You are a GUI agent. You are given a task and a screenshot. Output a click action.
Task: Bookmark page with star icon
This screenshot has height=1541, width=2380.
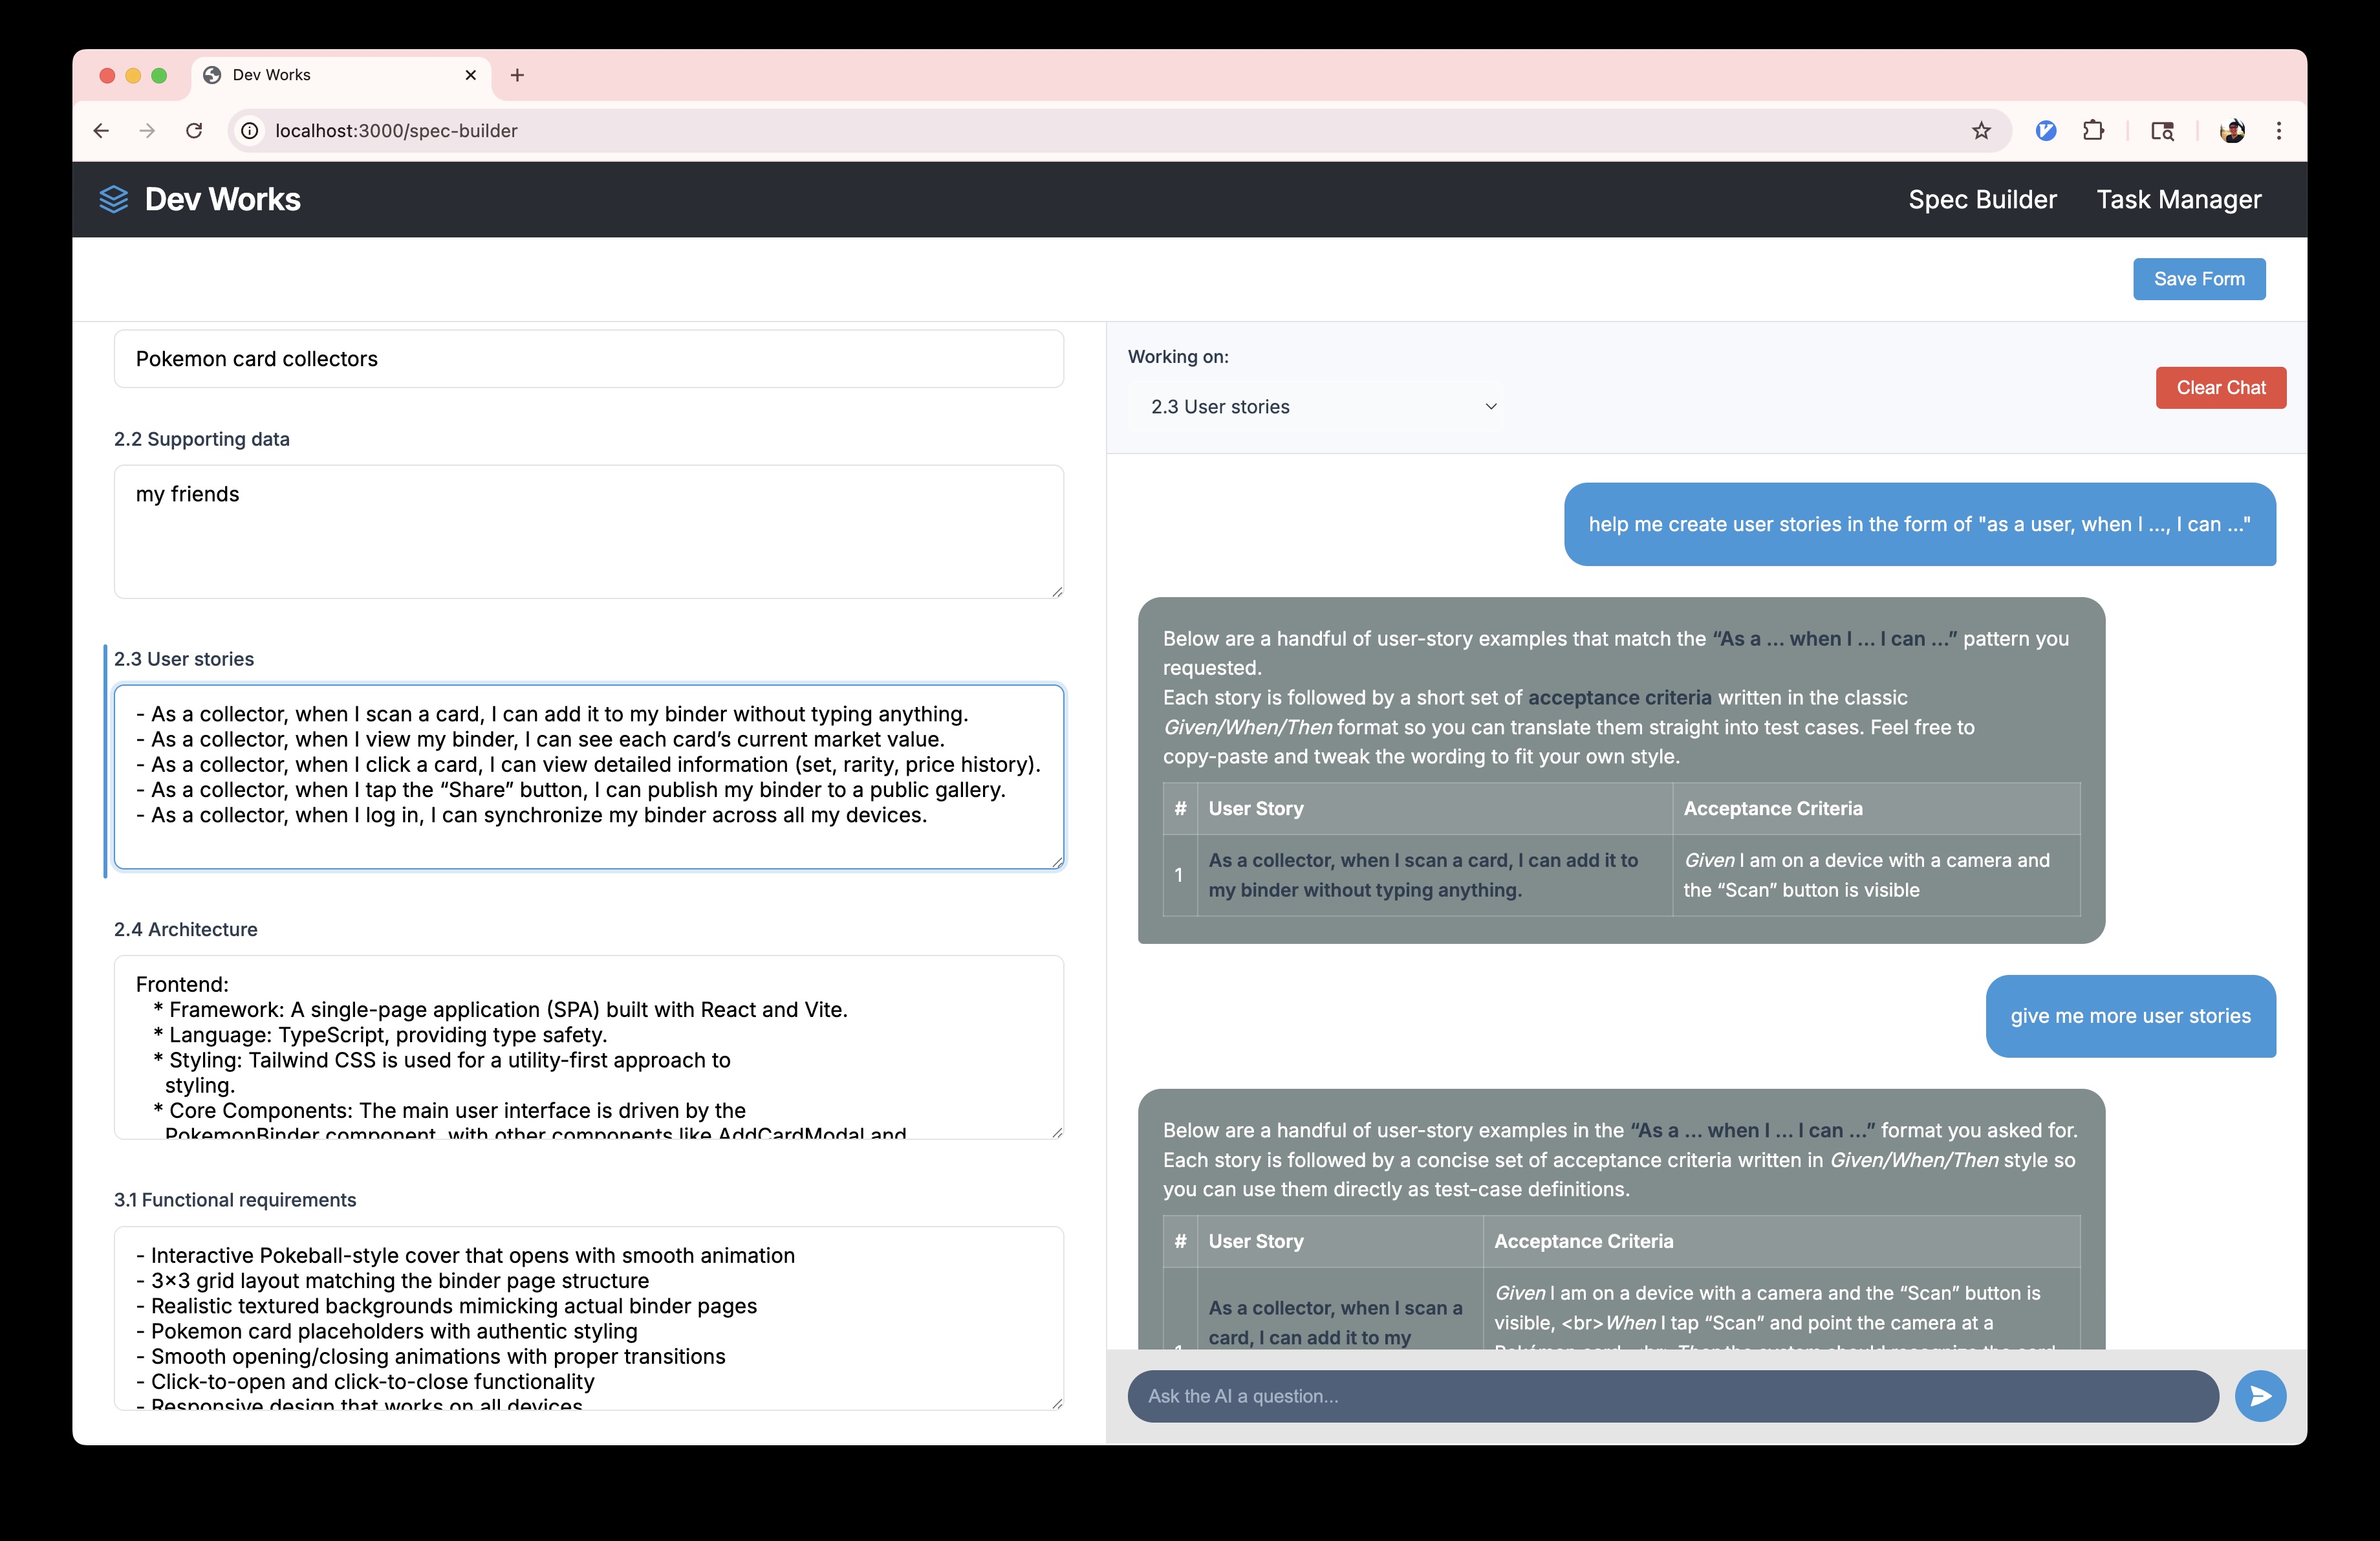(x=1981, y=131)
